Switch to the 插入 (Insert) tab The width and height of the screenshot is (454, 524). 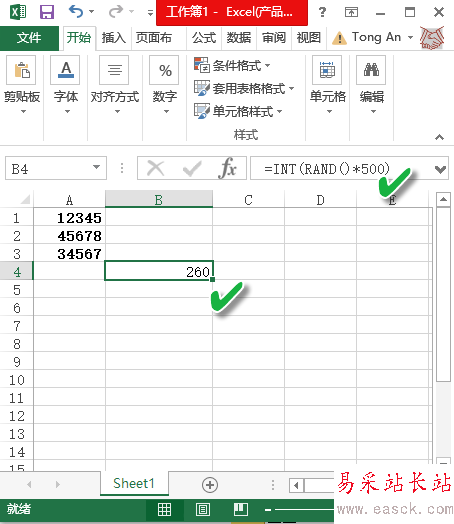(114, 38)
